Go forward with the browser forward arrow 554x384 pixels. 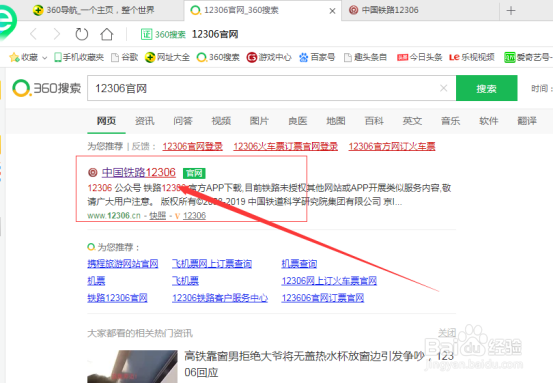coord(57,34)
